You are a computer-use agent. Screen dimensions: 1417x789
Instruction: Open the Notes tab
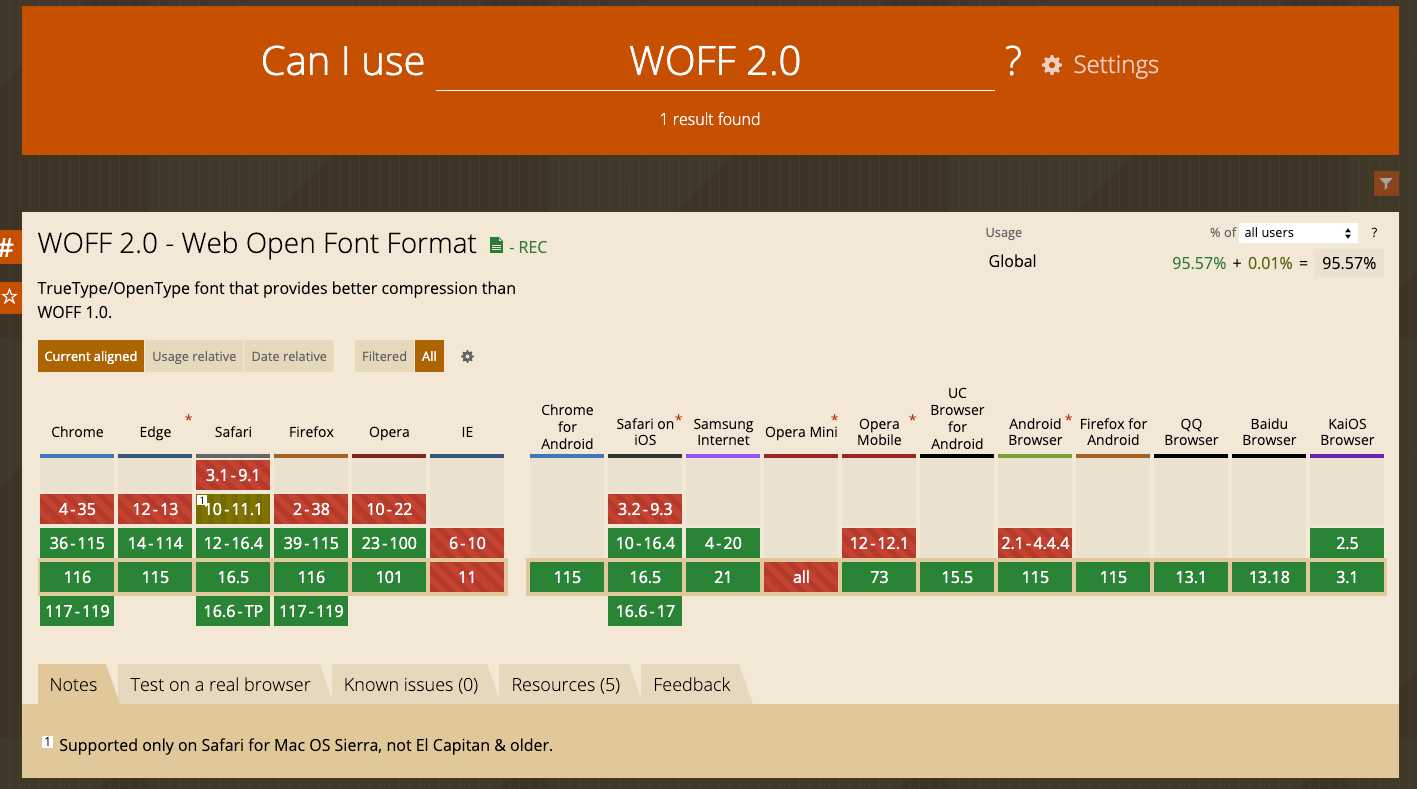pos(74,685)
